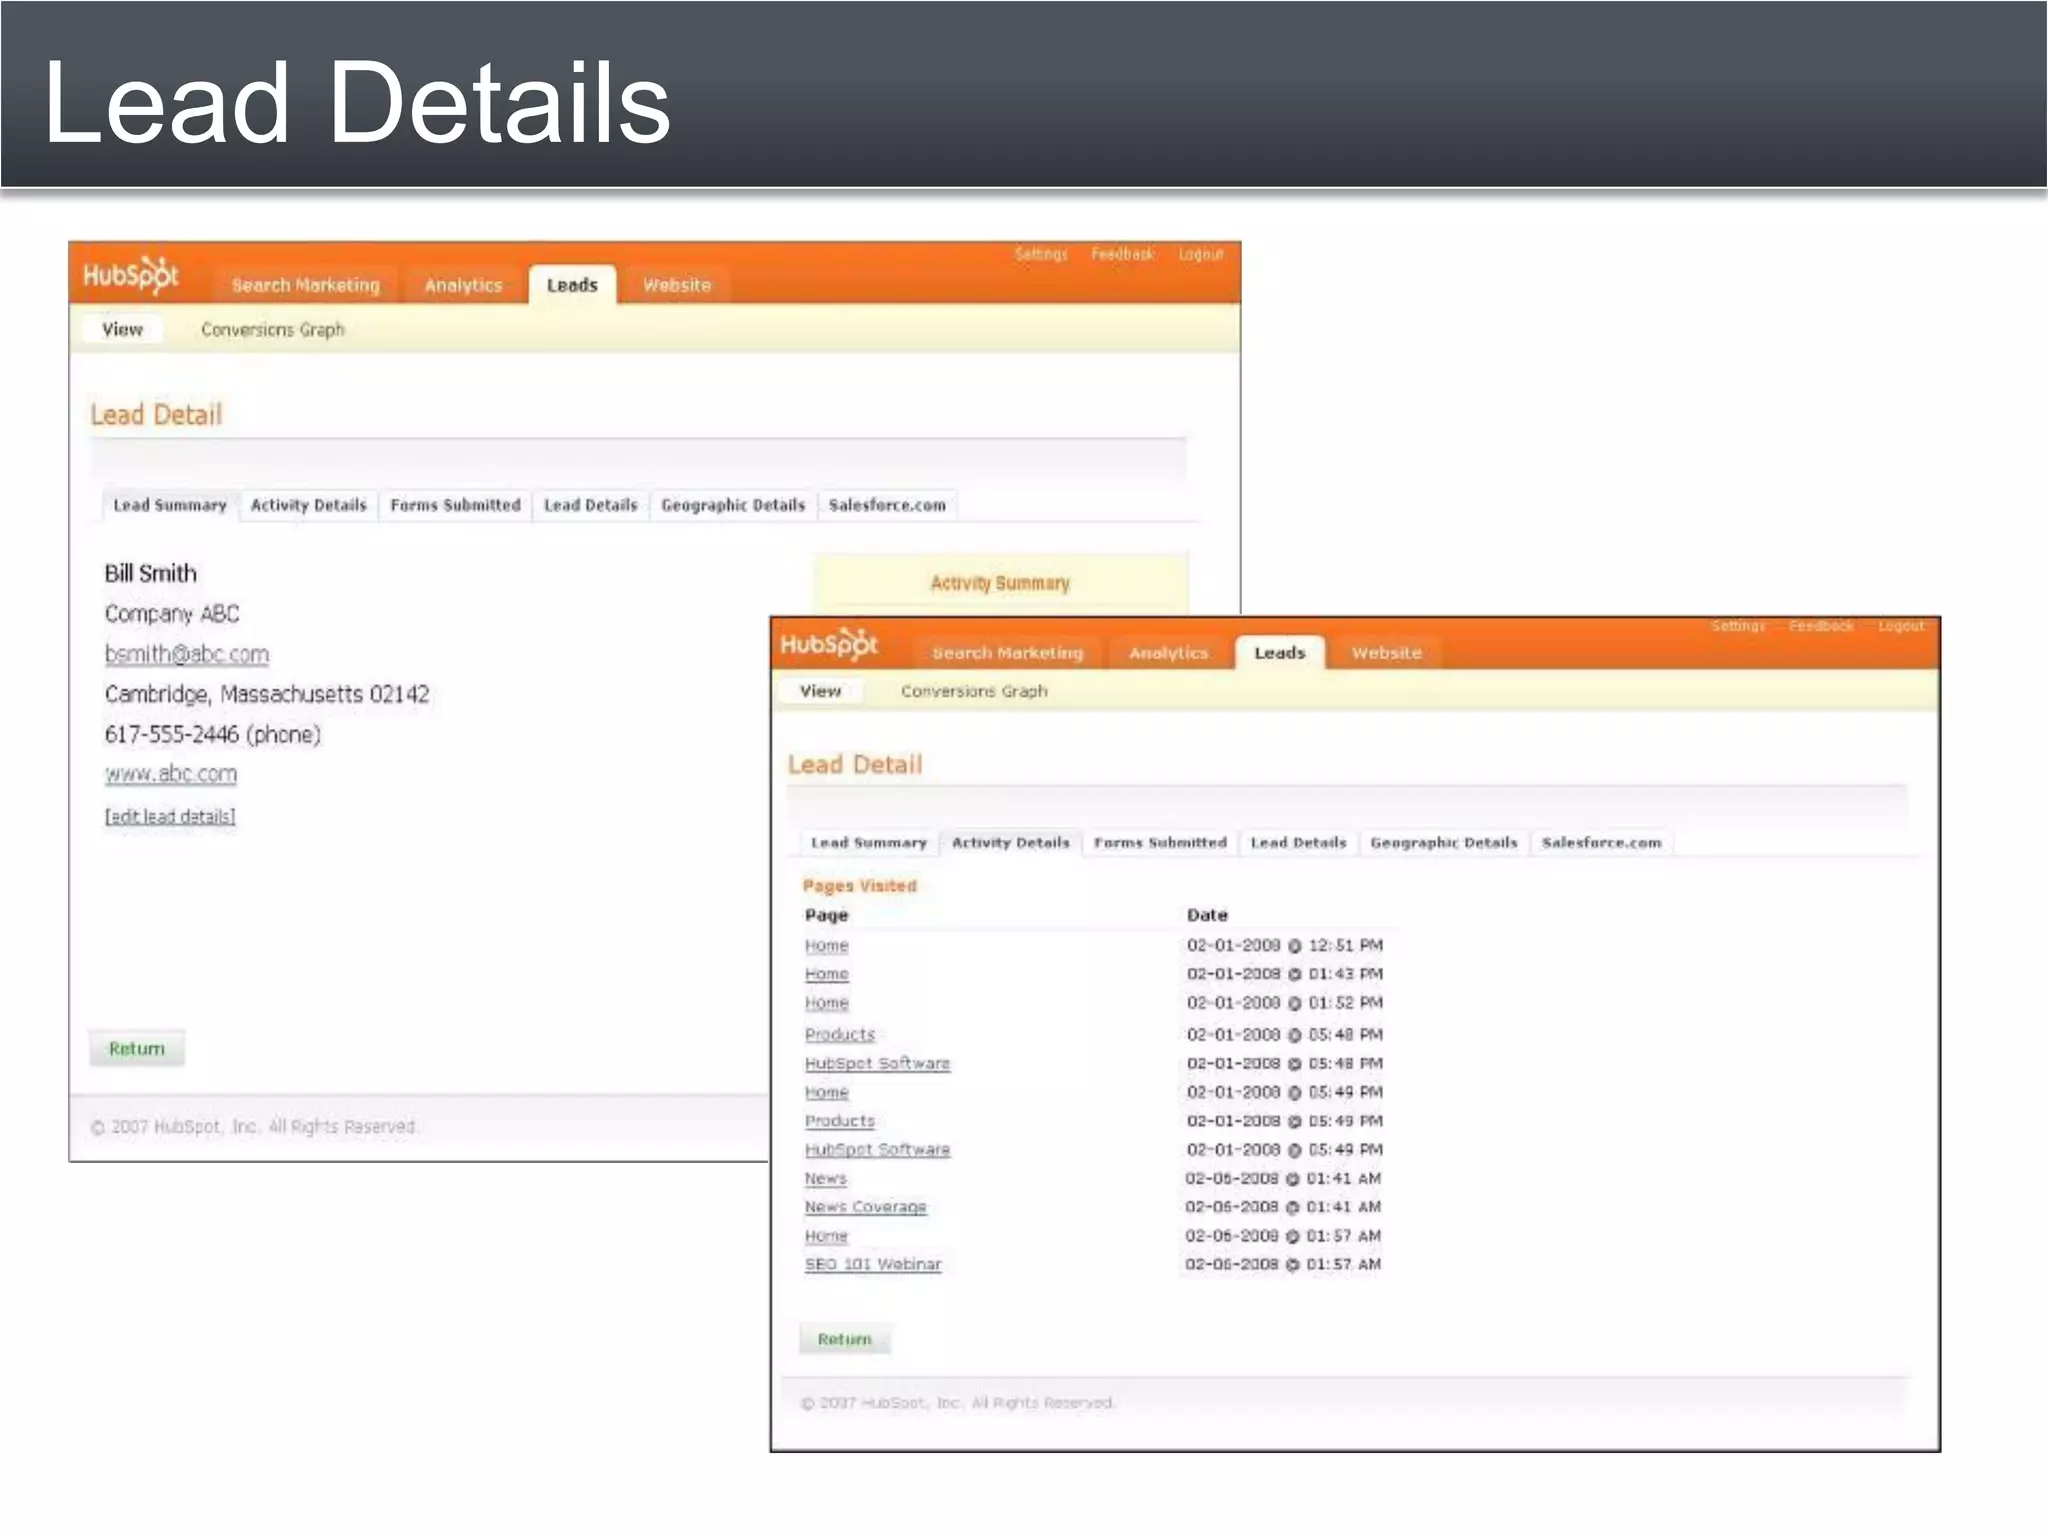Open HubSpot Software visited at 05:49 PM
The height and width of the screenshot is (1536, 2048).
[877, 1150]
